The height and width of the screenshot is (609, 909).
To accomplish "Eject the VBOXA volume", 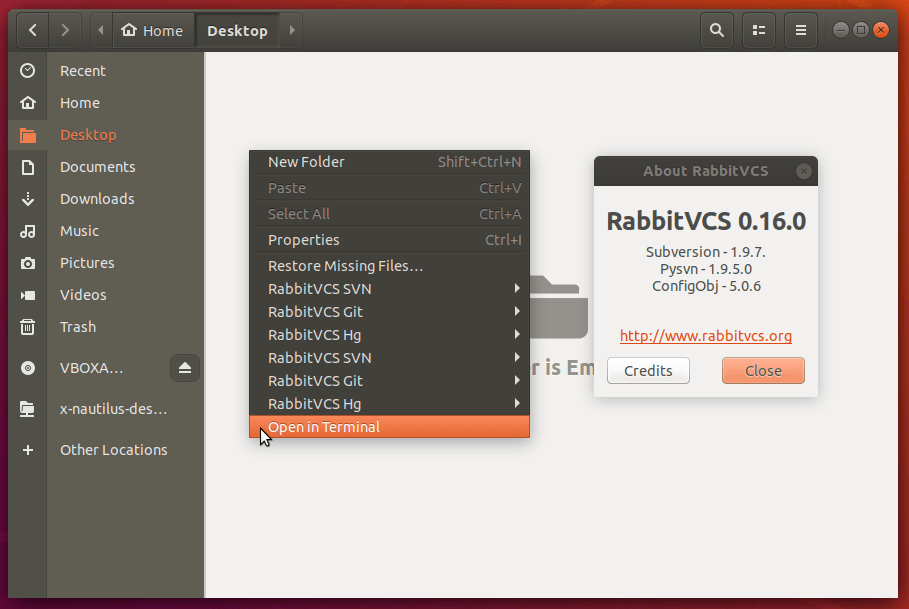I will point(185,369).
